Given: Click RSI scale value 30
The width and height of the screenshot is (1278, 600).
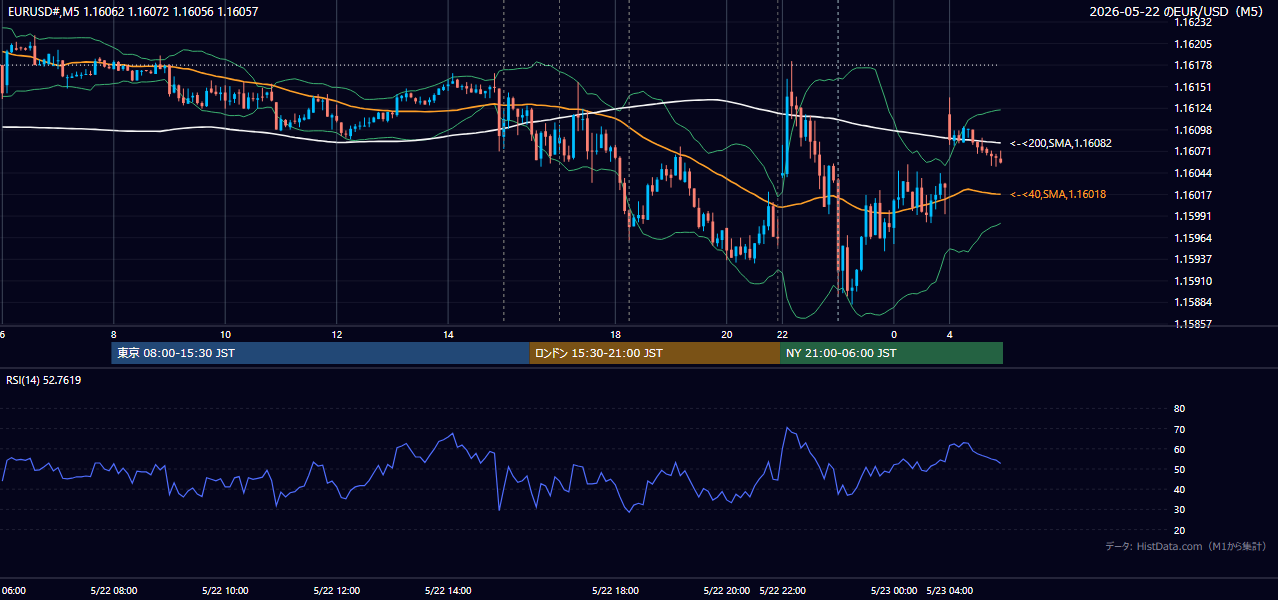Looking at the screenshot, I should tap(1179, 510).
